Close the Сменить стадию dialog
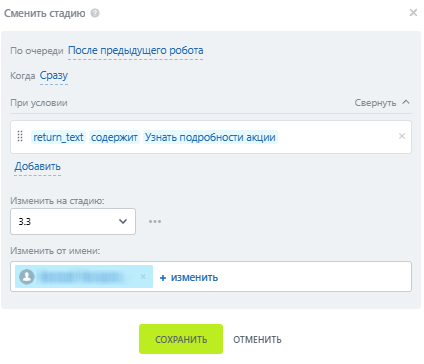 coord(413,13)
